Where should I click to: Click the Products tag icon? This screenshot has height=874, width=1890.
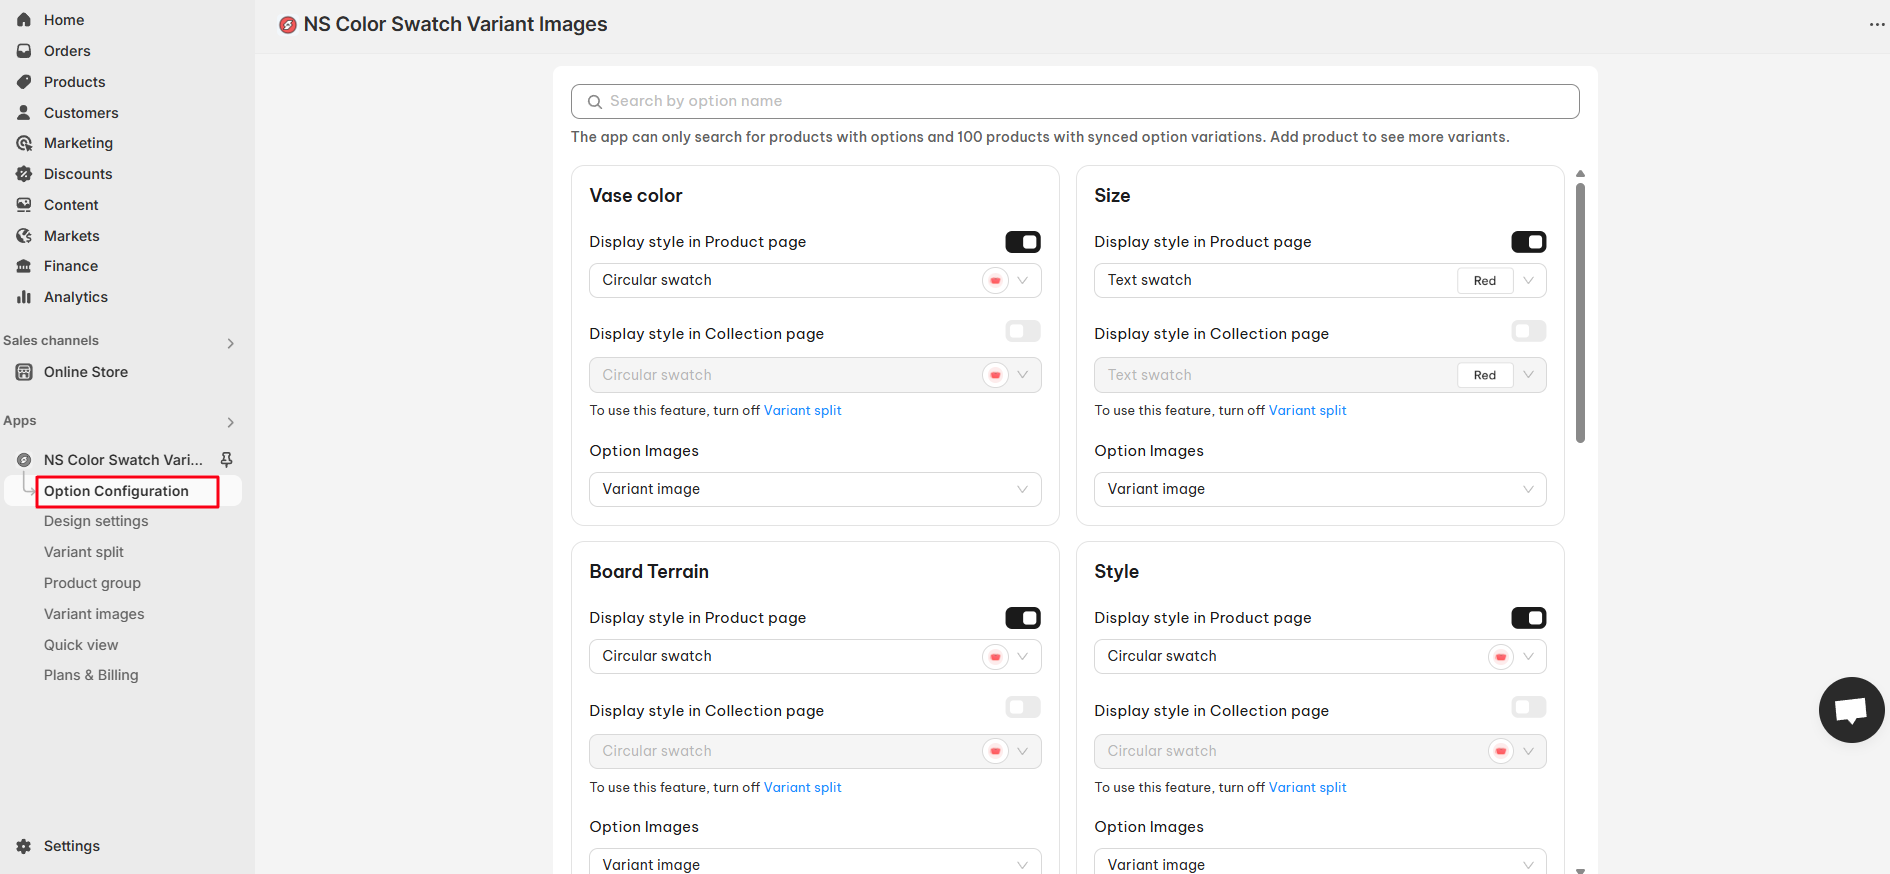pos(24,82)
